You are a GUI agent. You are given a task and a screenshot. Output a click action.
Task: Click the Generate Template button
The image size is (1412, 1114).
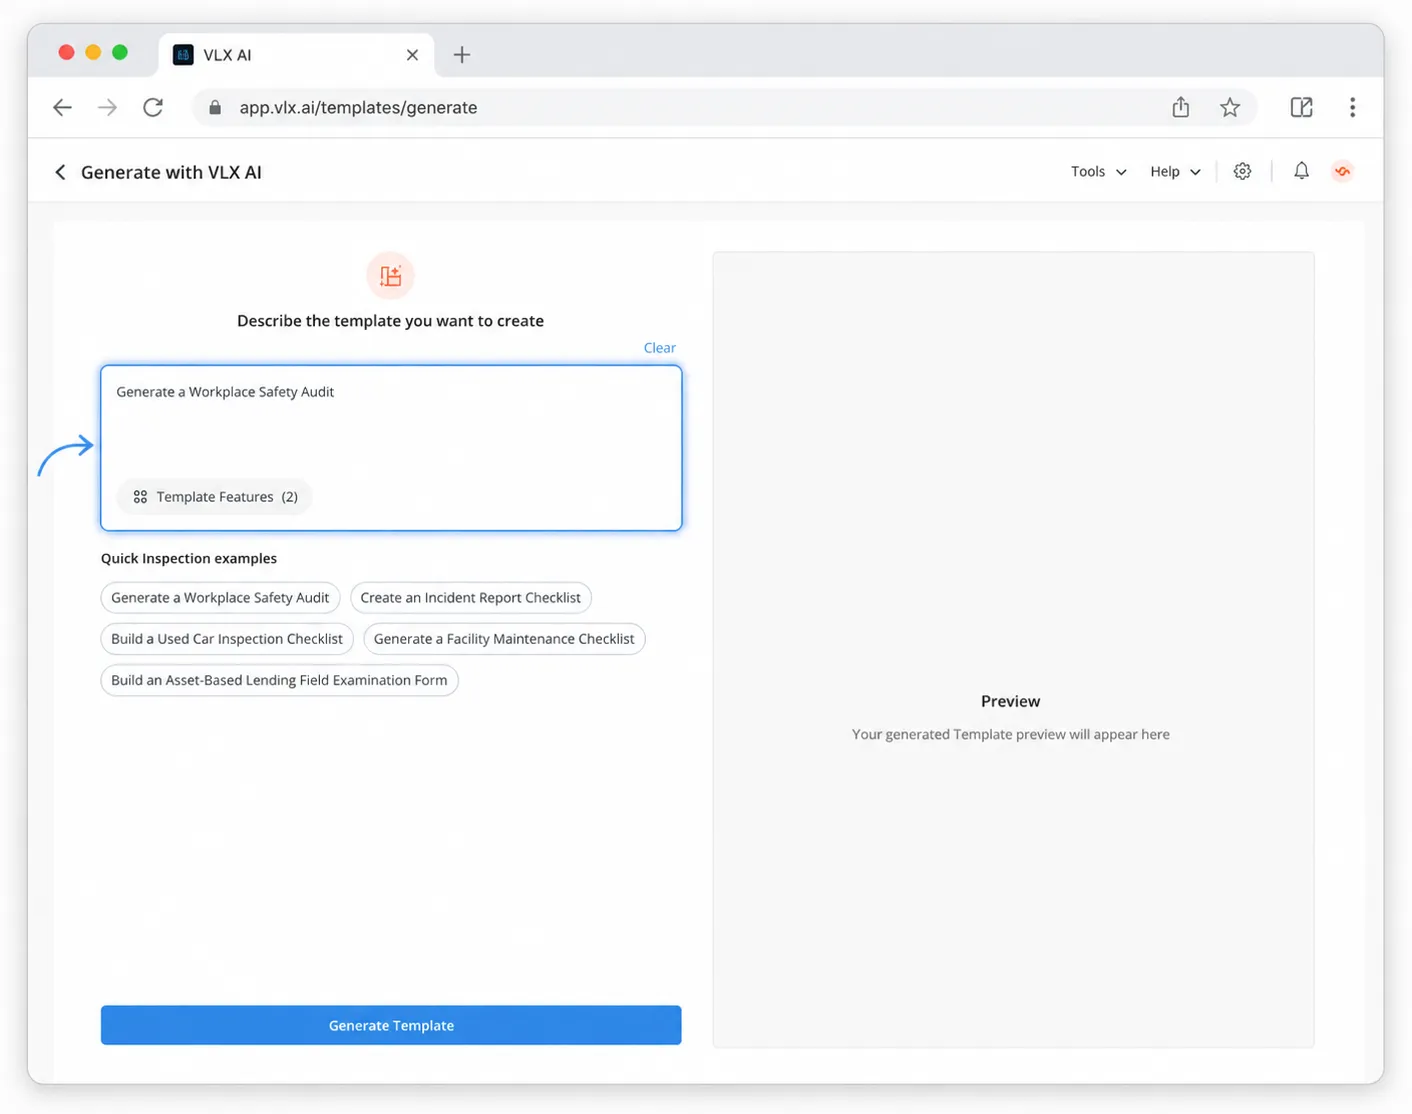coord(391,1025)
